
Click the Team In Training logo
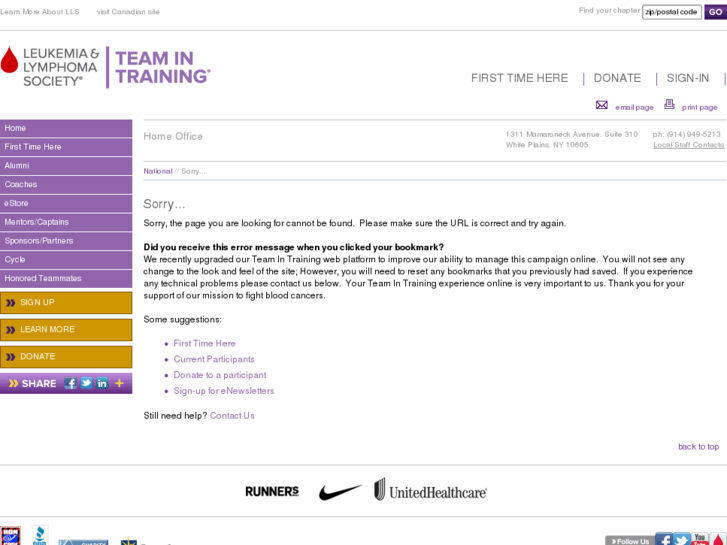tap(162, 67)
